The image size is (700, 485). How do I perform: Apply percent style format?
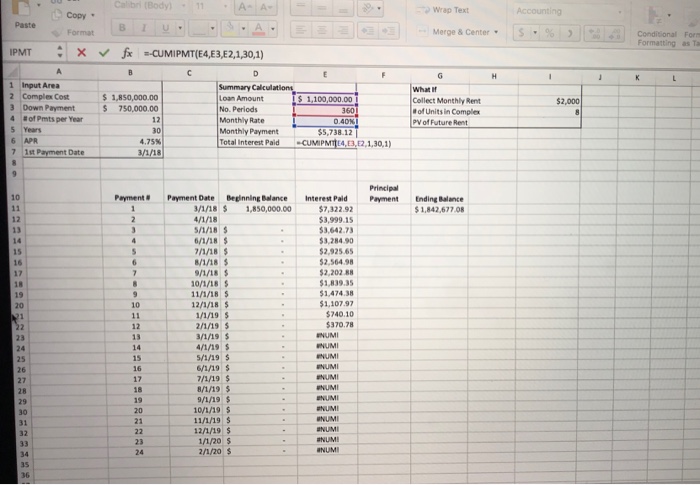550,33
